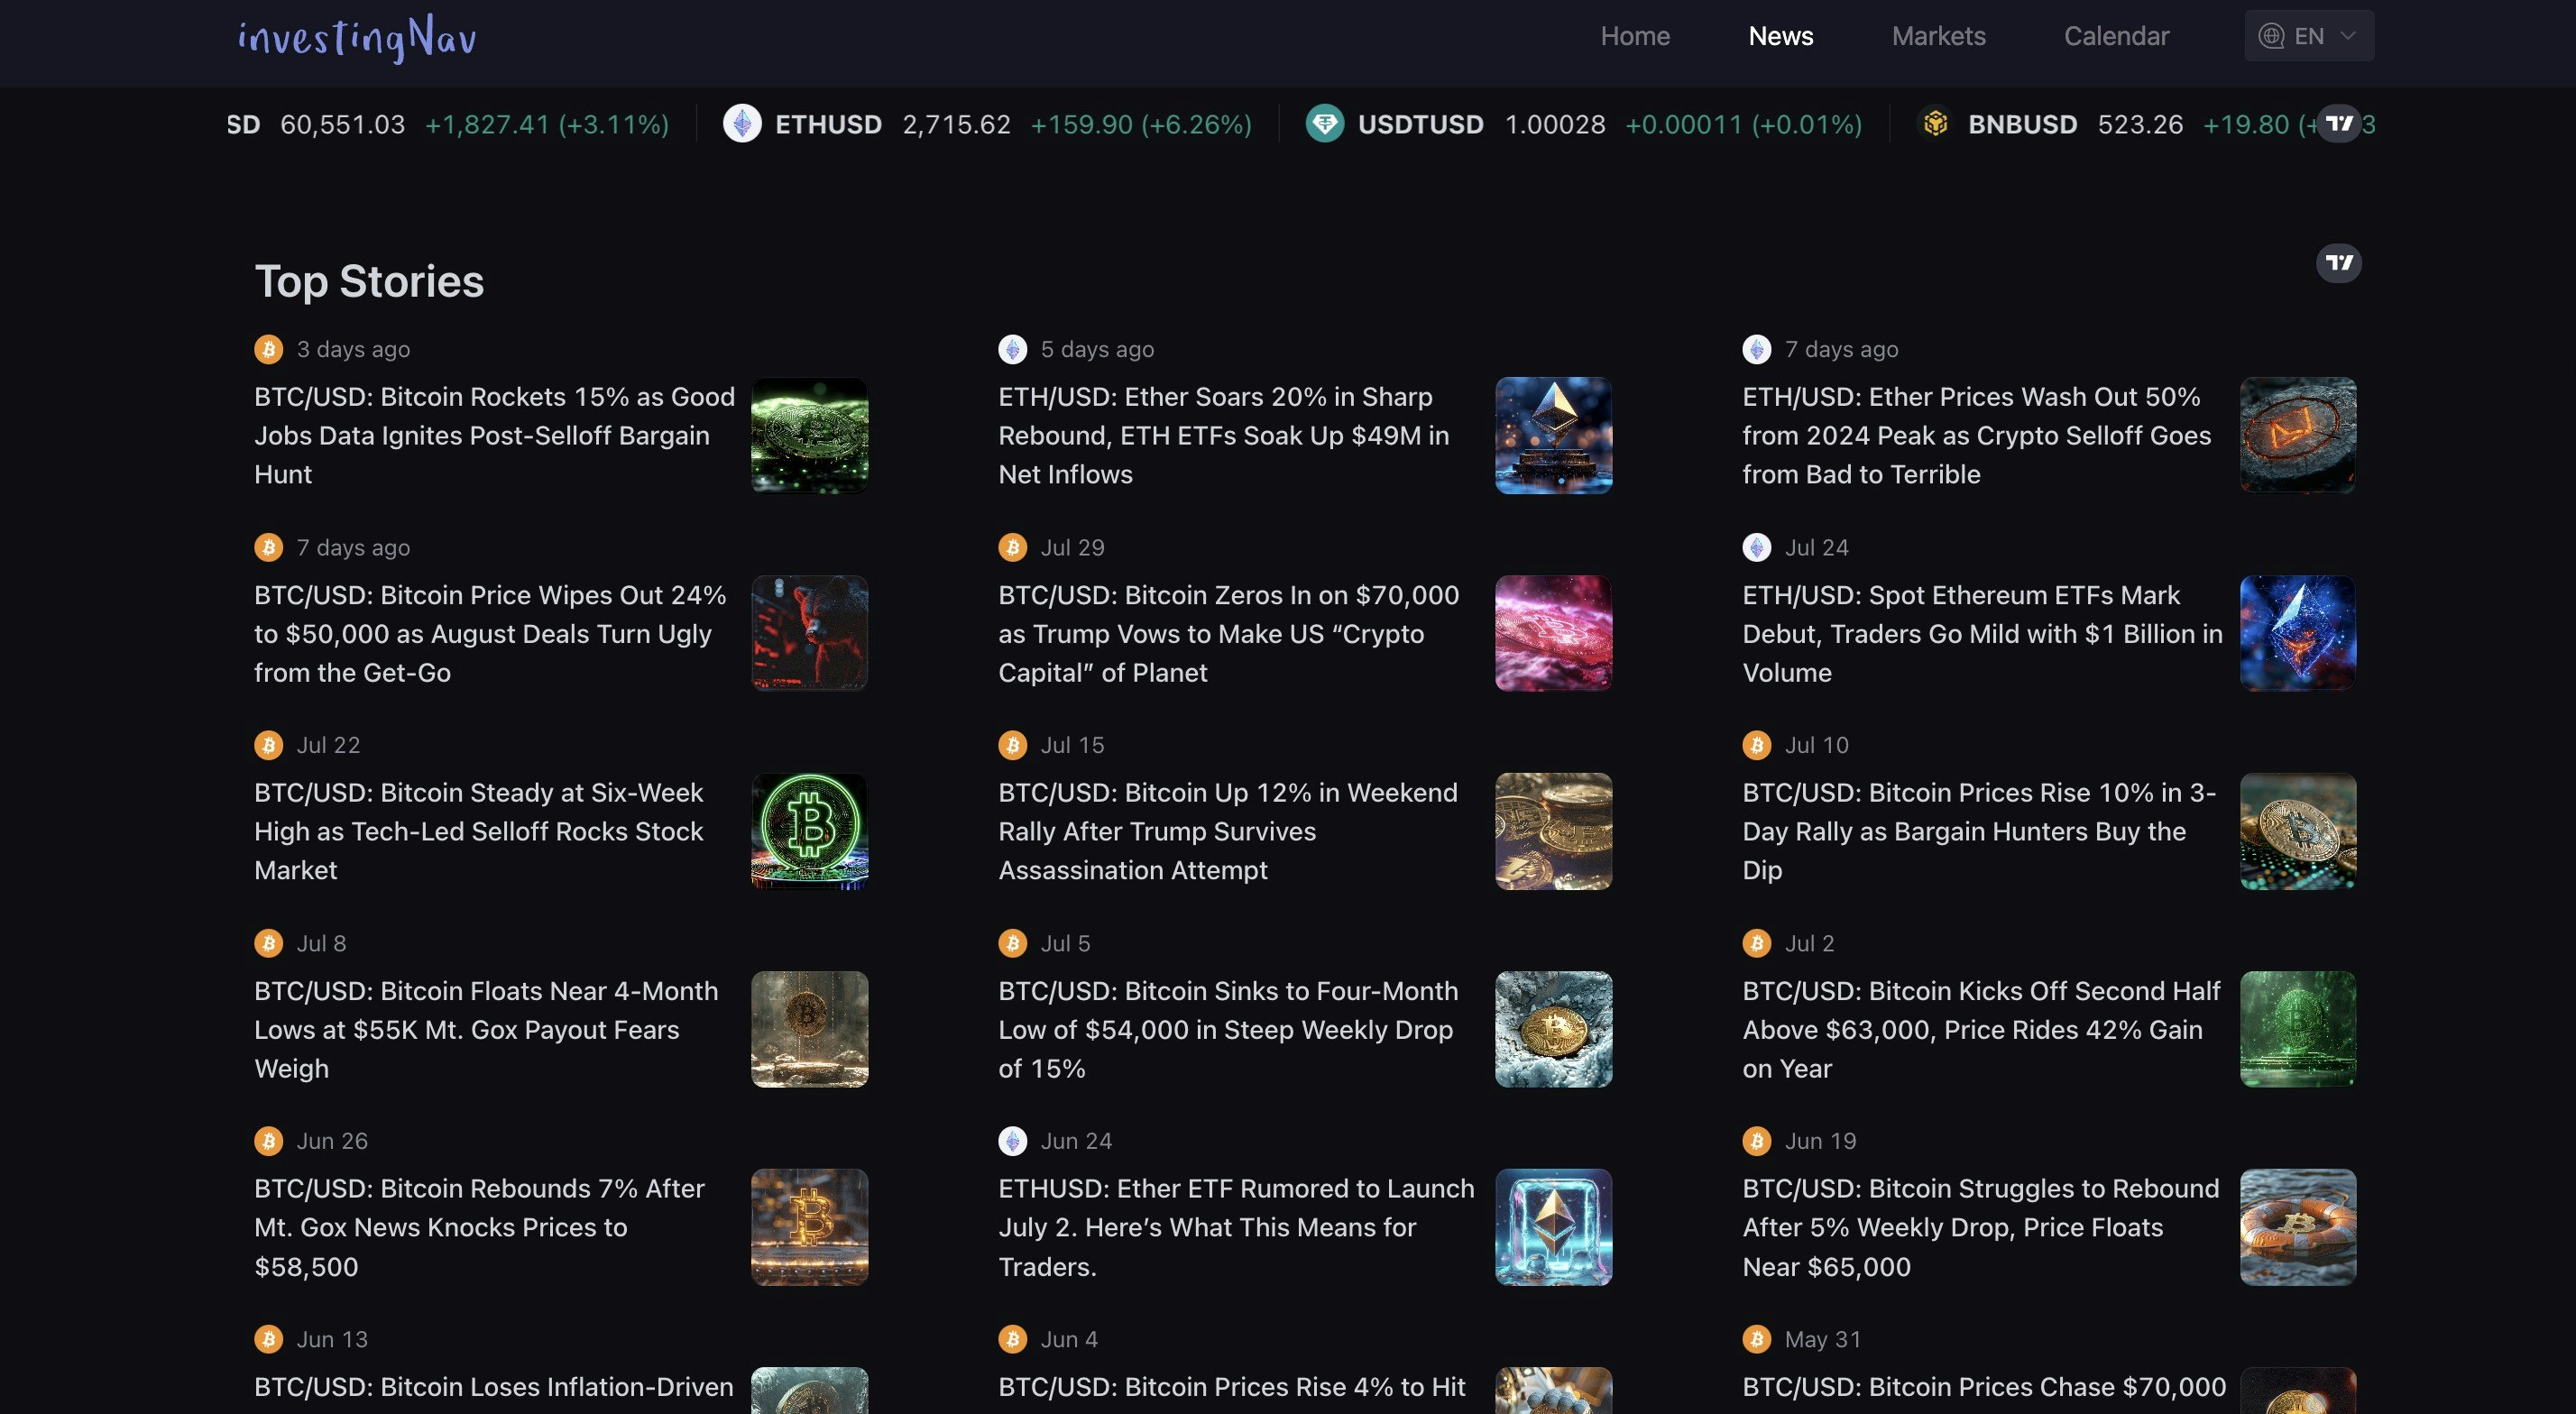This screenshot has width=2576, height=1414.
Task: Open the BNBUSD ticker symbol
Action: point(2022,124)
